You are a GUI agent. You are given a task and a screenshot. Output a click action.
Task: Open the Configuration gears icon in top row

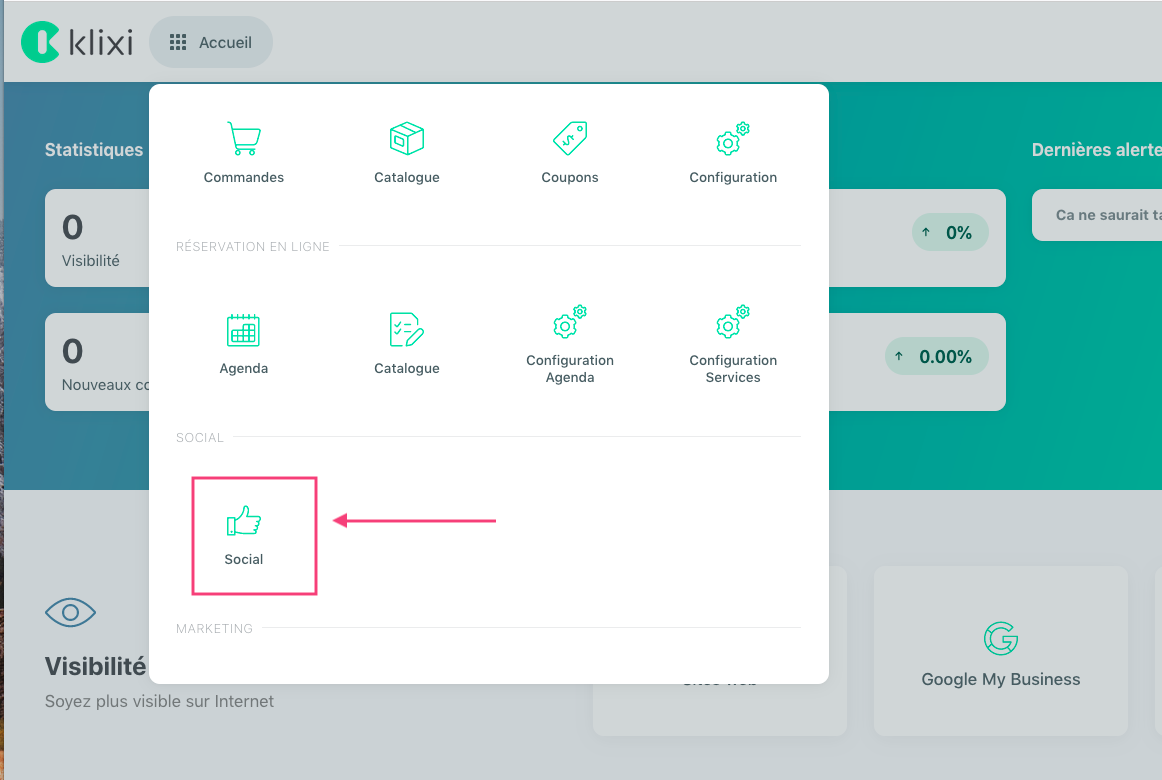[x=733, y=141]
